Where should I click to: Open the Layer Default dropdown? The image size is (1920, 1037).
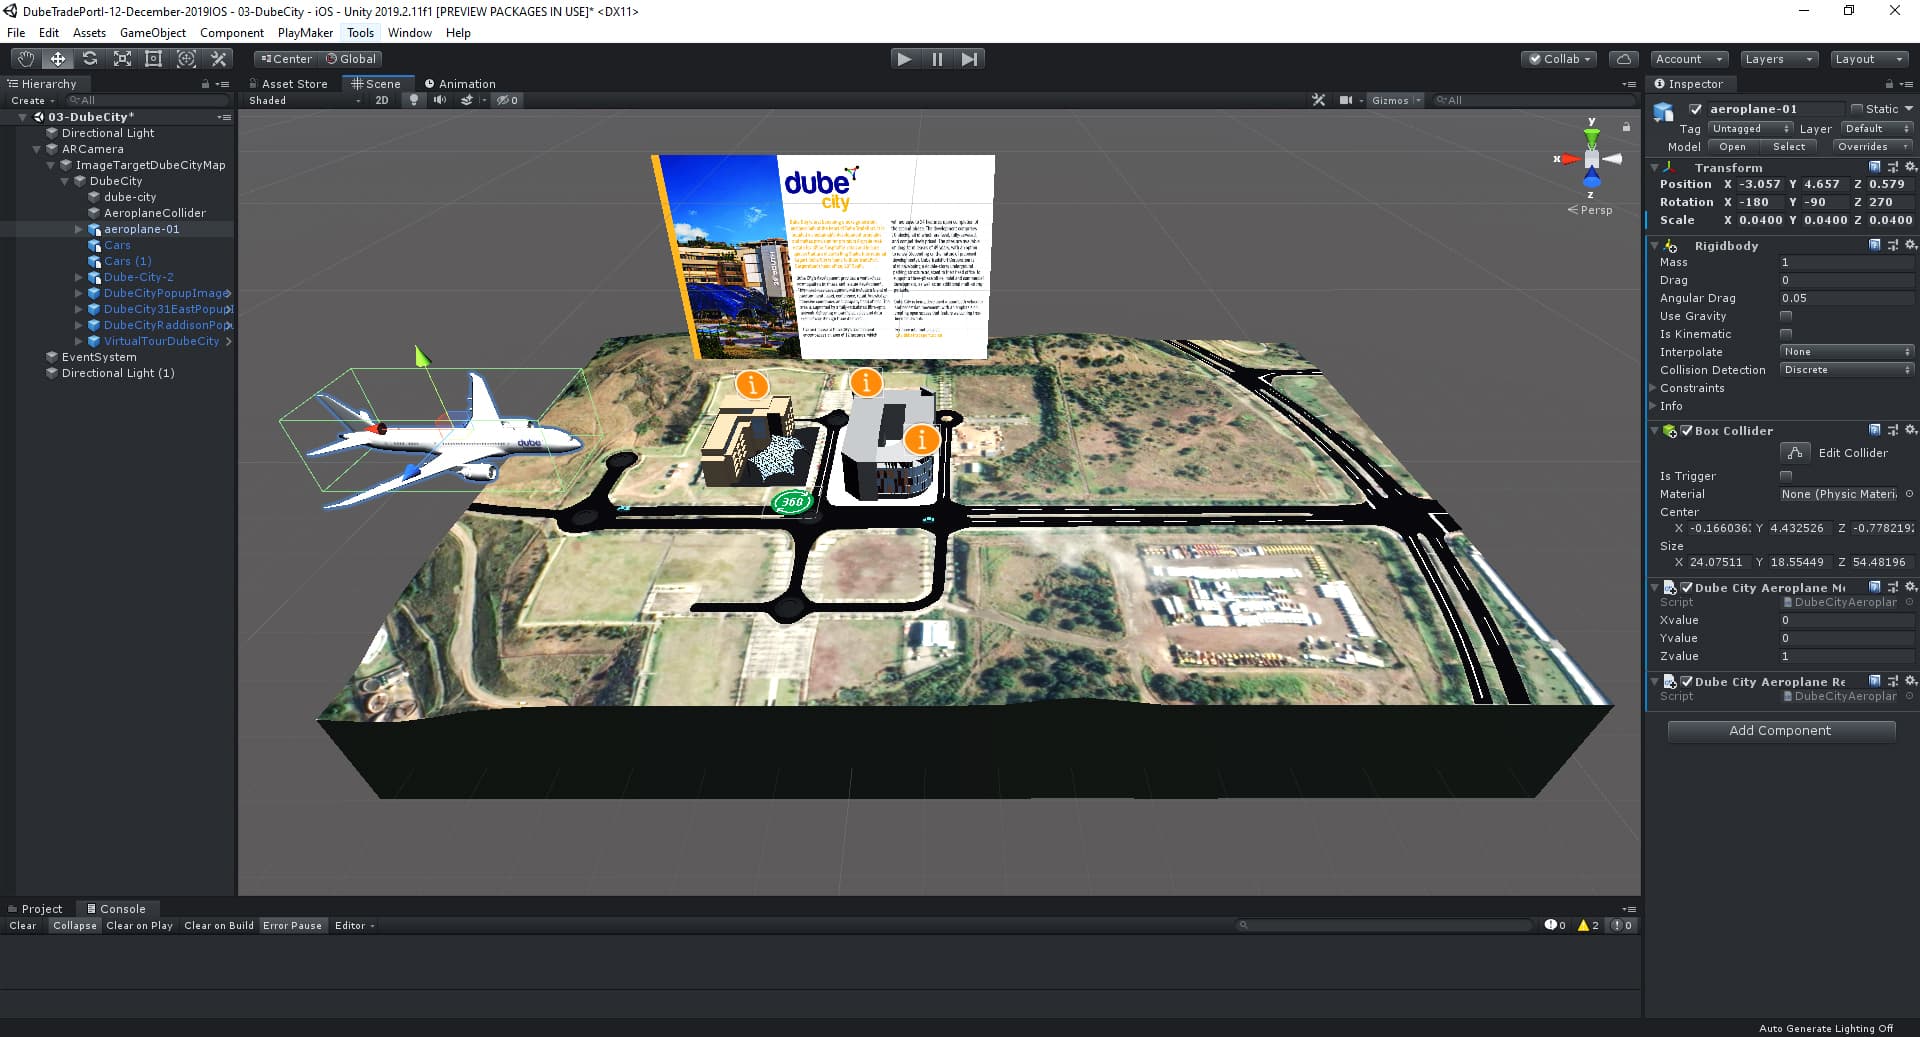point(1877,128)
